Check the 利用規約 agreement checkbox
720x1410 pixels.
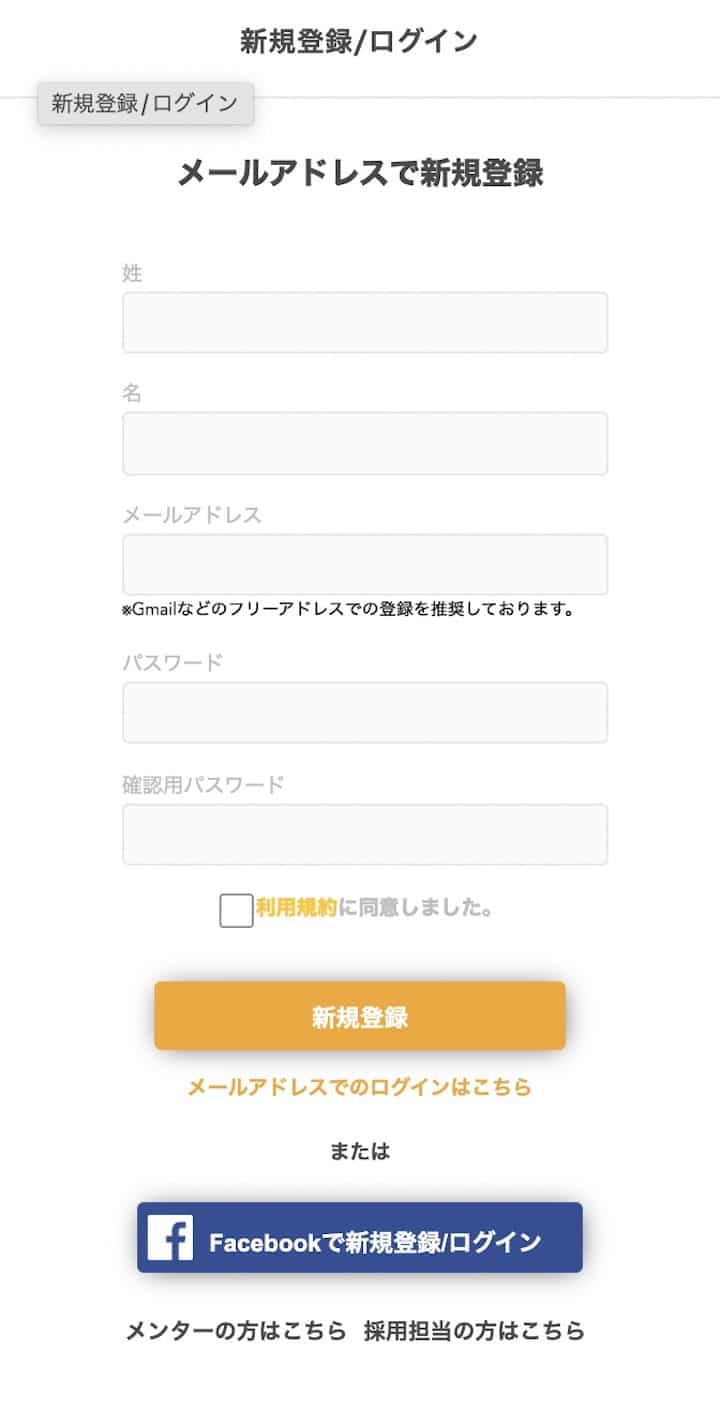tap(236, 910)
